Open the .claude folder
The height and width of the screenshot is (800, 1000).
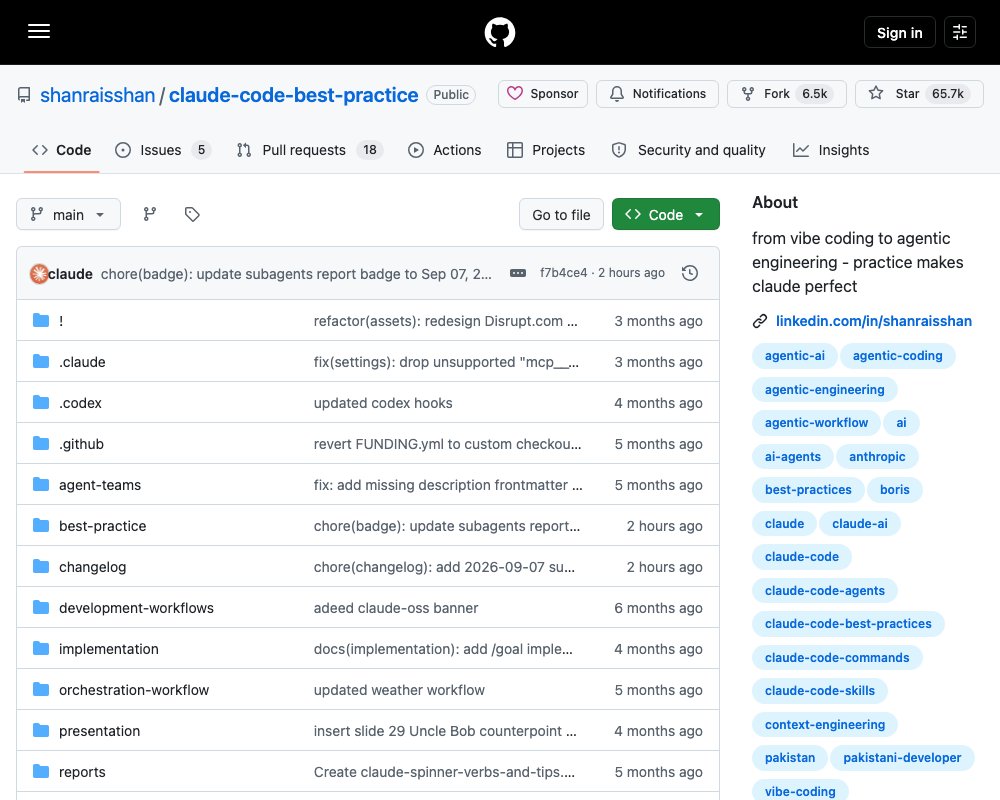tap(82, 362)
